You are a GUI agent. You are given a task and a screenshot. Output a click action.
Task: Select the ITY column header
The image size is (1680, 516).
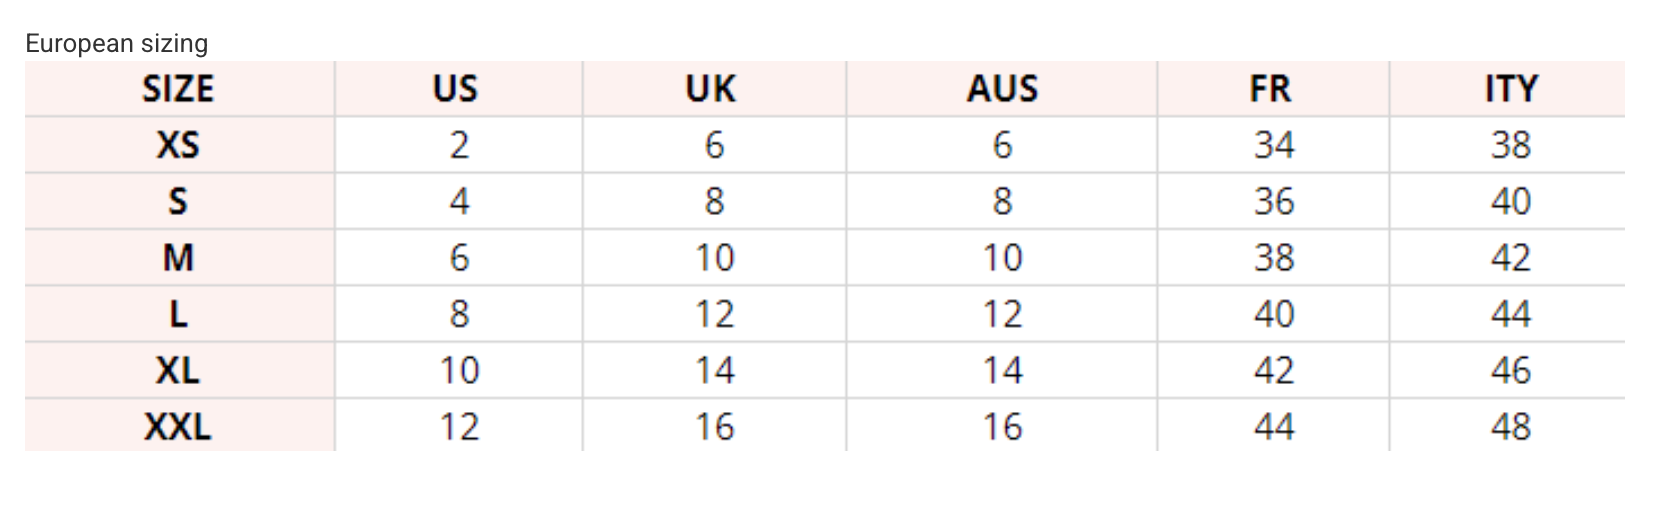click(1510, 89)
